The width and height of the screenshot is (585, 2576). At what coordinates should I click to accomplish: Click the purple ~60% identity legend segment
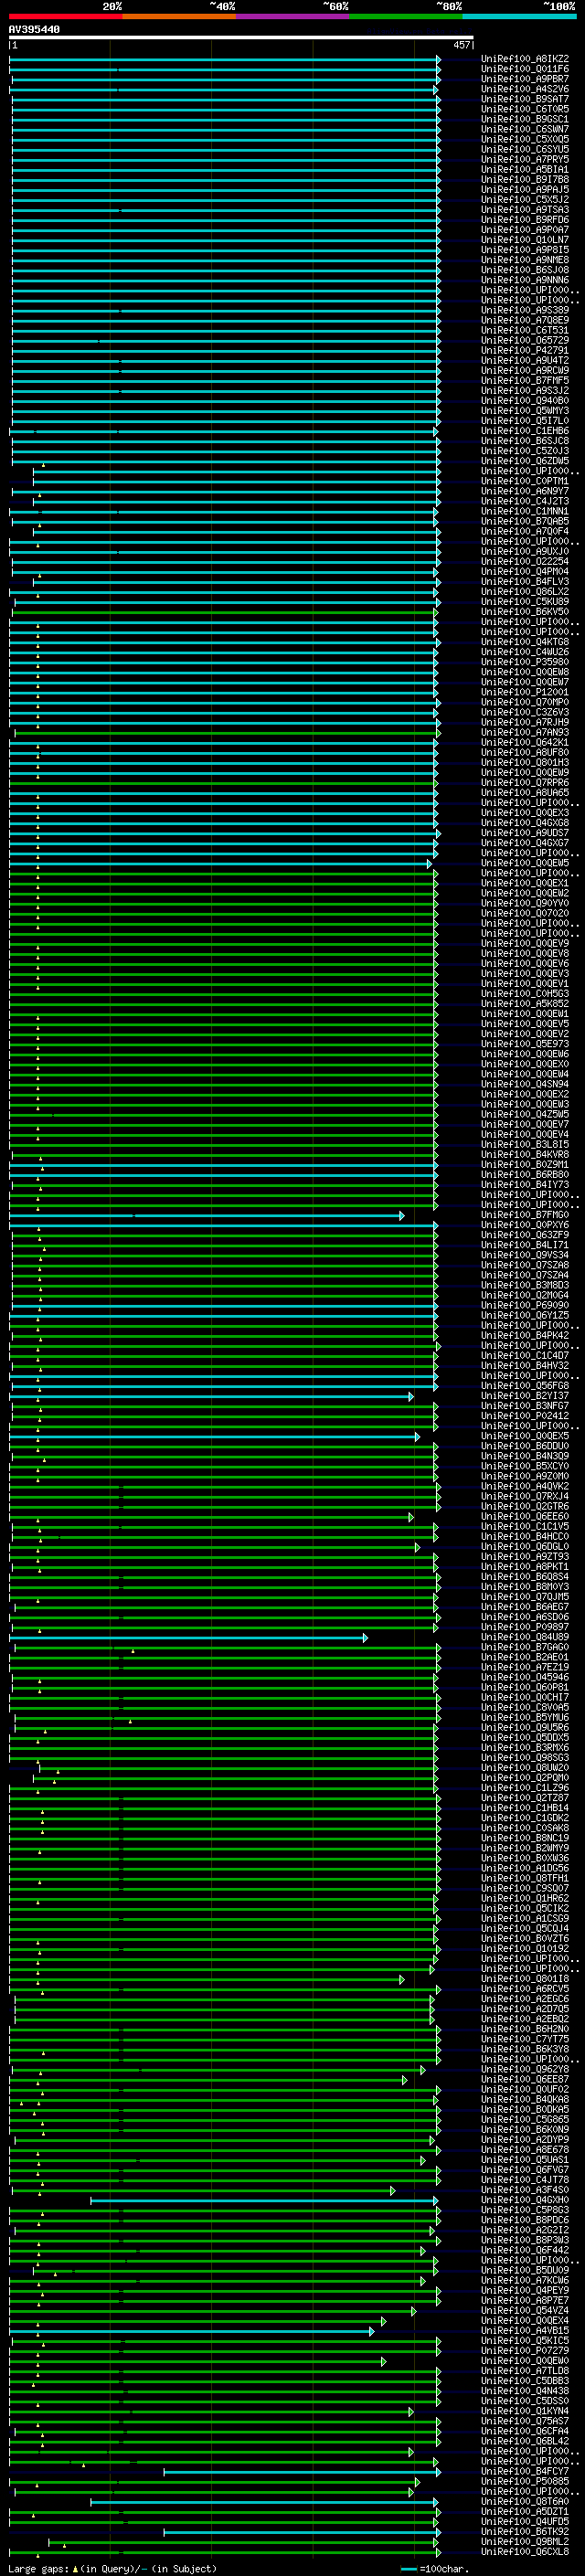292,16
